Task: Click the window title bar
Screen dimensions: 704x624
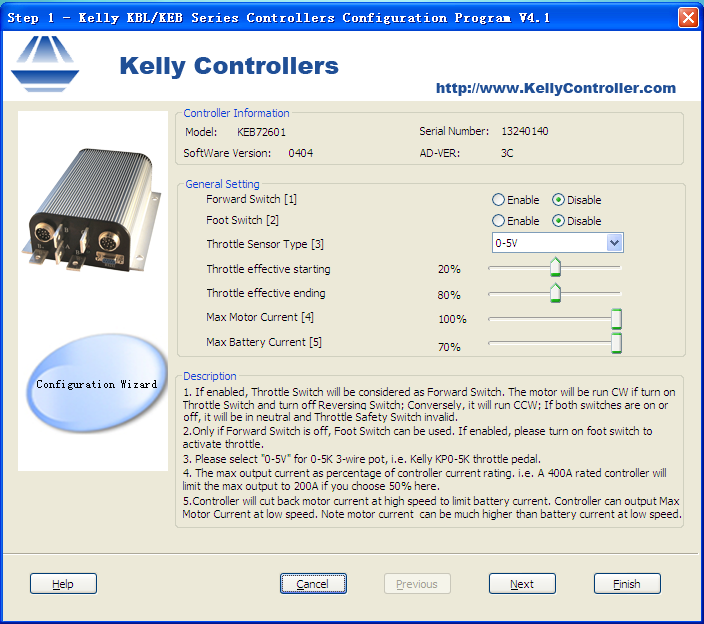Action: [x=300, y=17]
